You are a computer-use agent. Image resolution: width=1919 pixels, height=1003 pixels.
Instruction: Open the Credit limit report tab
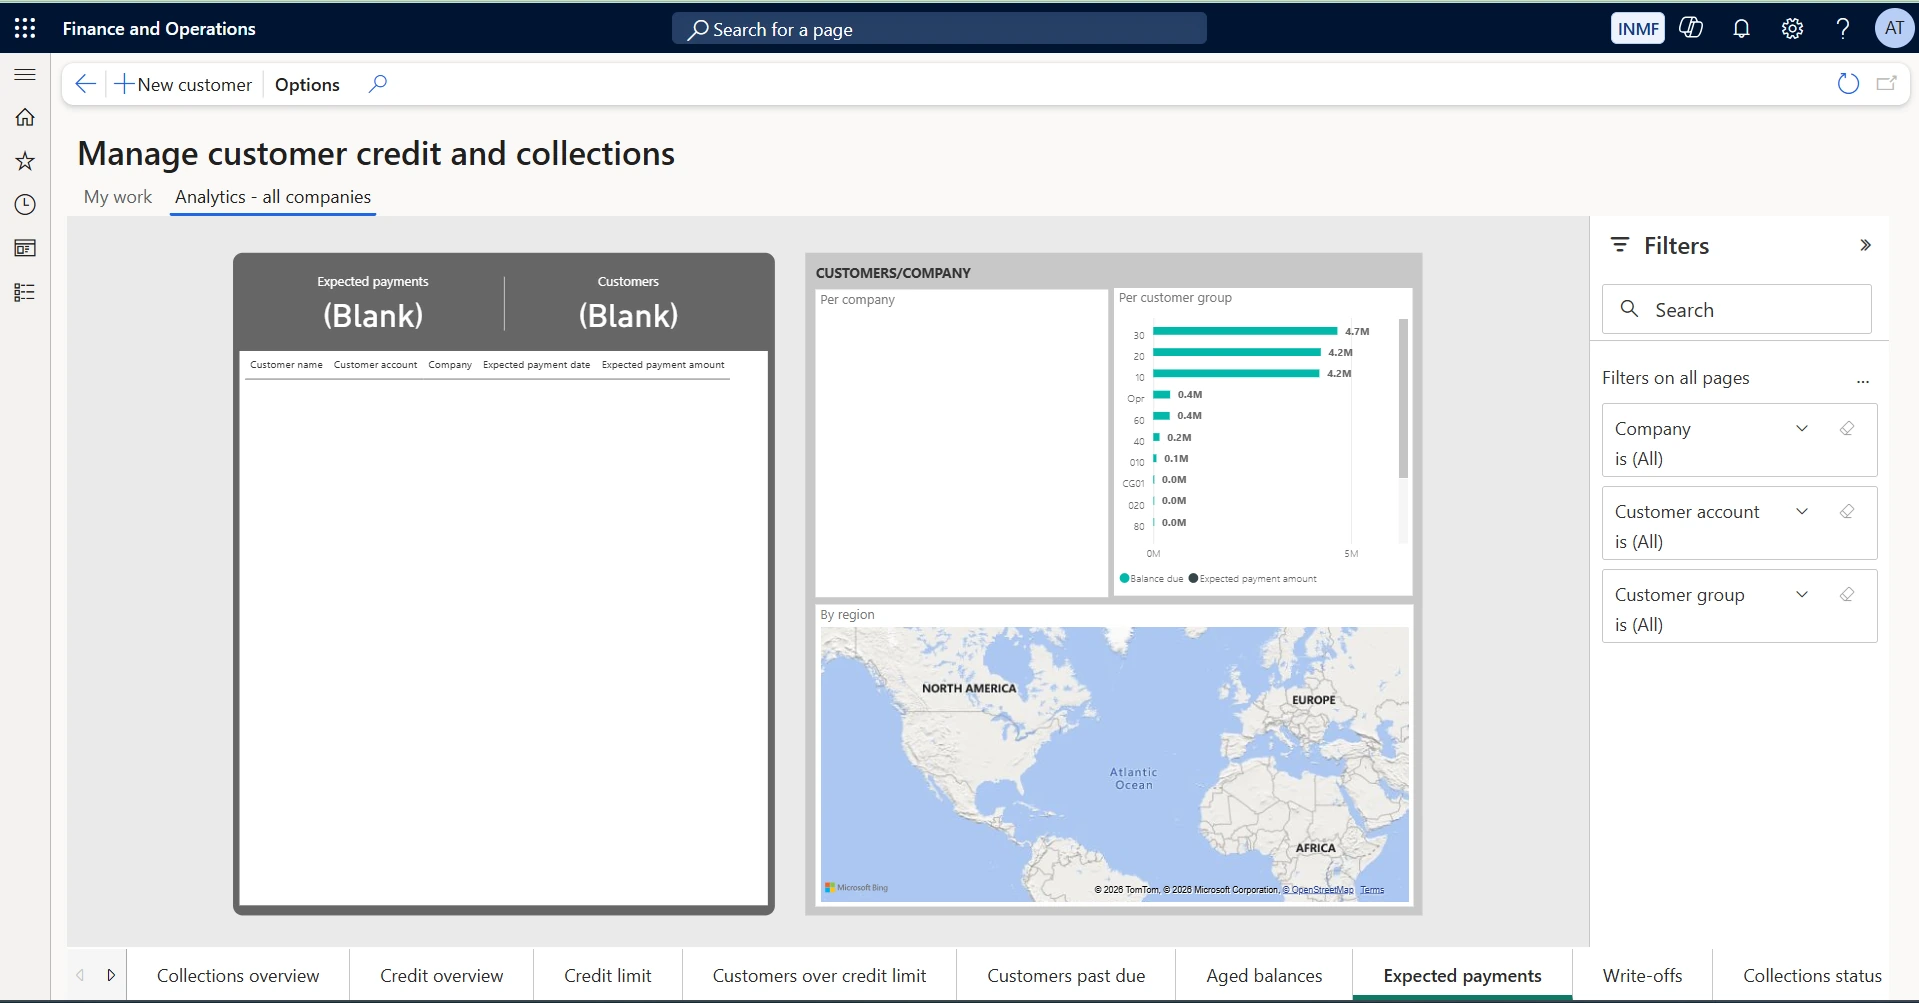[x=608, y=975]
